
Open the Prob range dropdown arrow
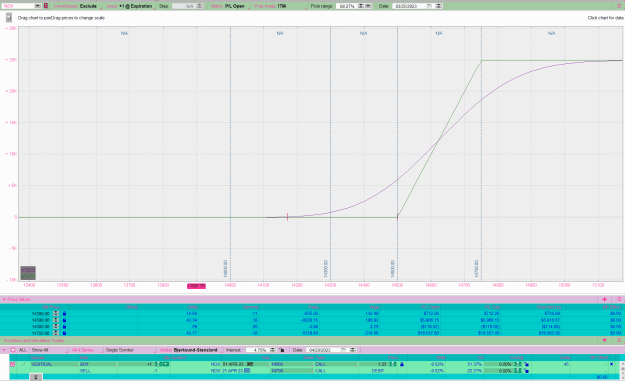click(x=368, y=6)
